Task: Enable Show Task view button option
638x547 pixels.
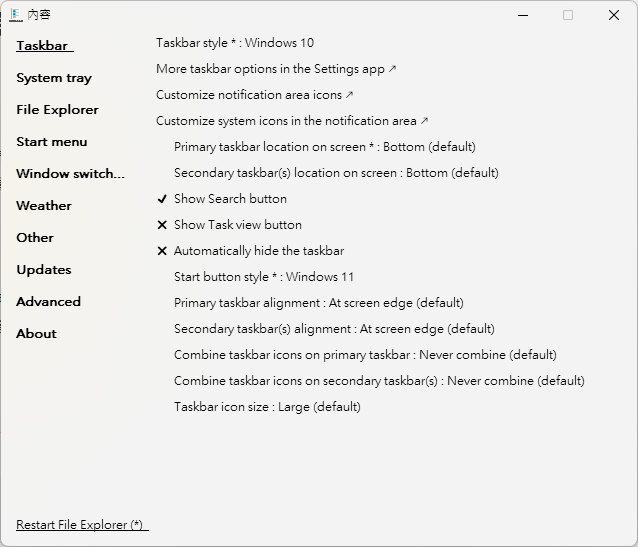Action: click(x=237, y=225)
